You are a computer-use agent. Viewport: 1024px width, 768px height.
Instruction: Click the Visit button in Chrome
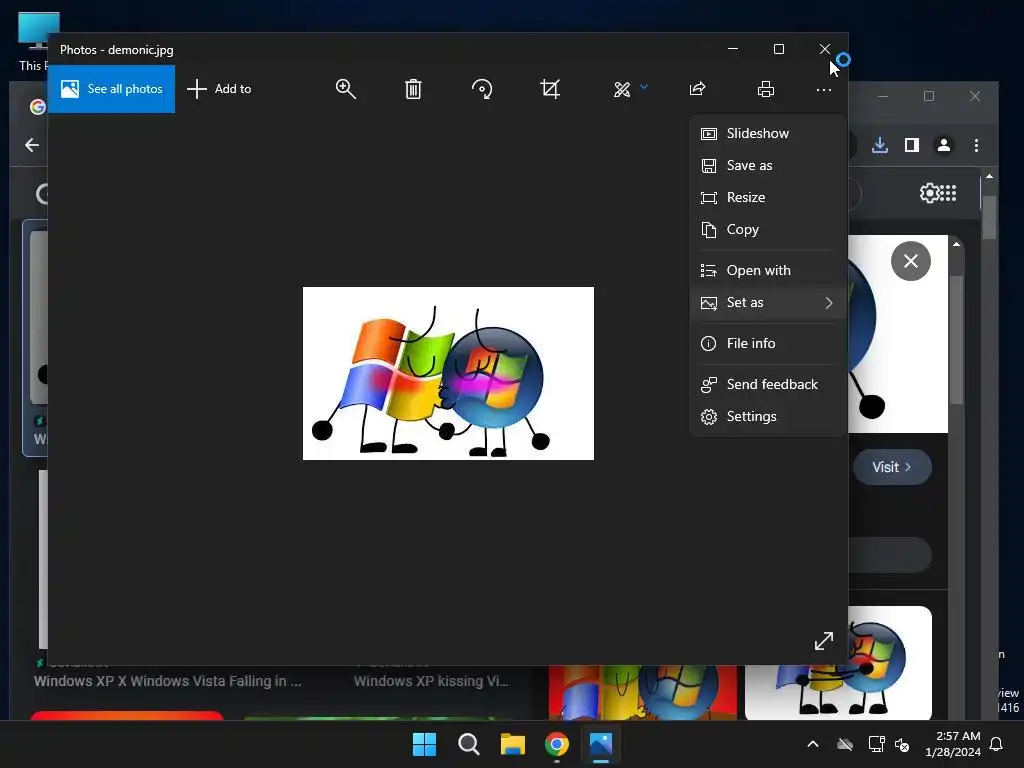pos(891,467)
